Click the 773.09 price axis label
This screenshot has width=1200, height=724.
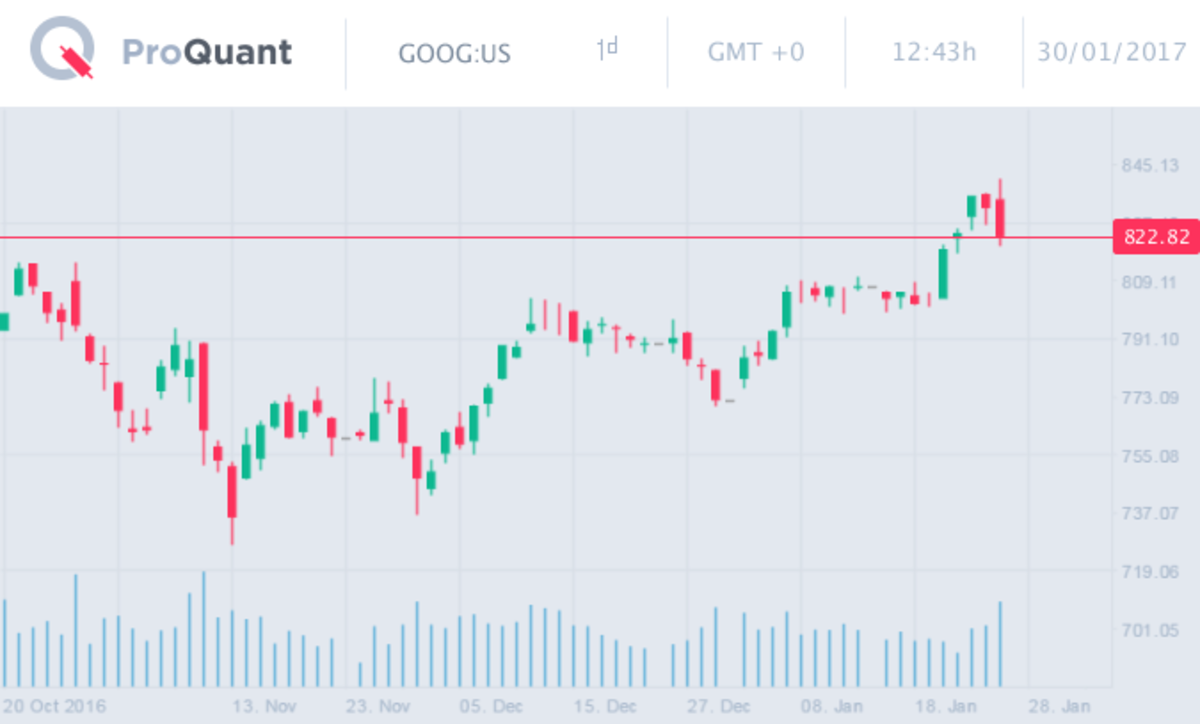[x=1151, y=399]
